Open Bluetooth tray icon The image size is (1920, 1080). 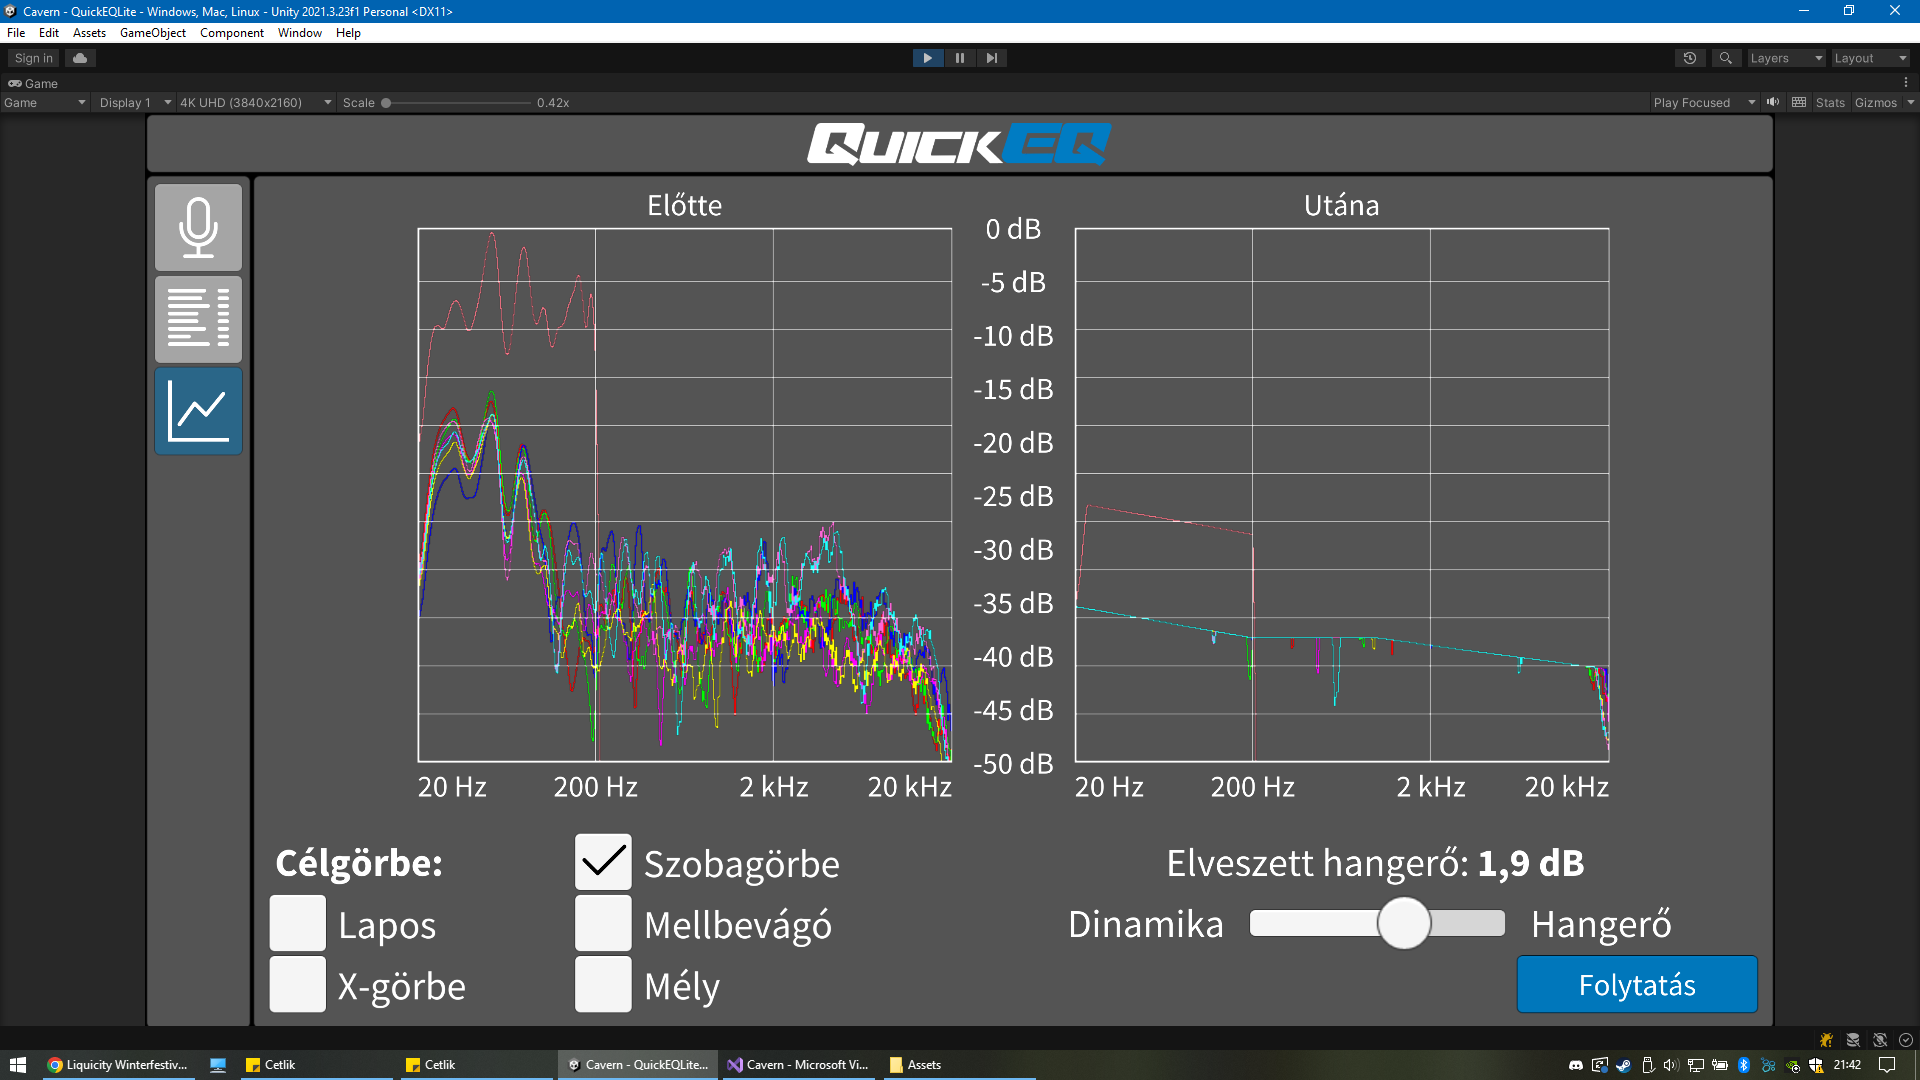click(x=1744, y=1065)
